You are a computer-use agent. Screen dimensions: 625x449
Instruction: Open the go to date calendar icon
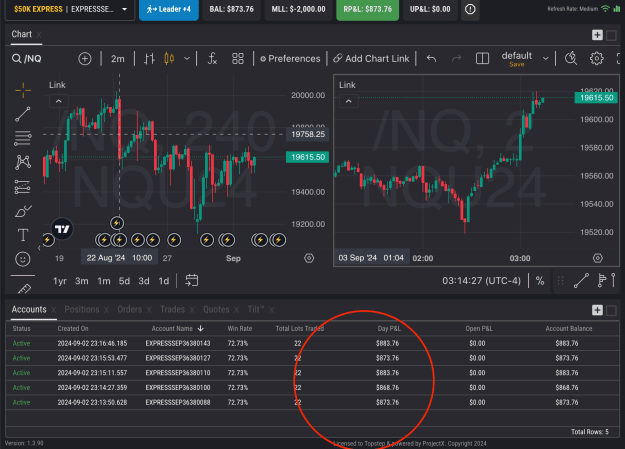click(x=192, y=280)
